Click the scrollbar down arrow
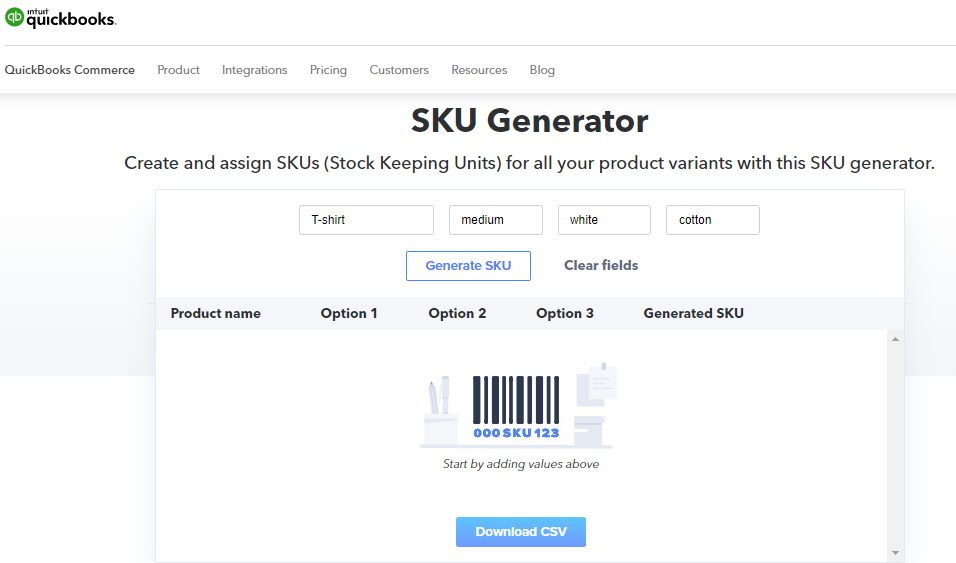 coord(895,553)
